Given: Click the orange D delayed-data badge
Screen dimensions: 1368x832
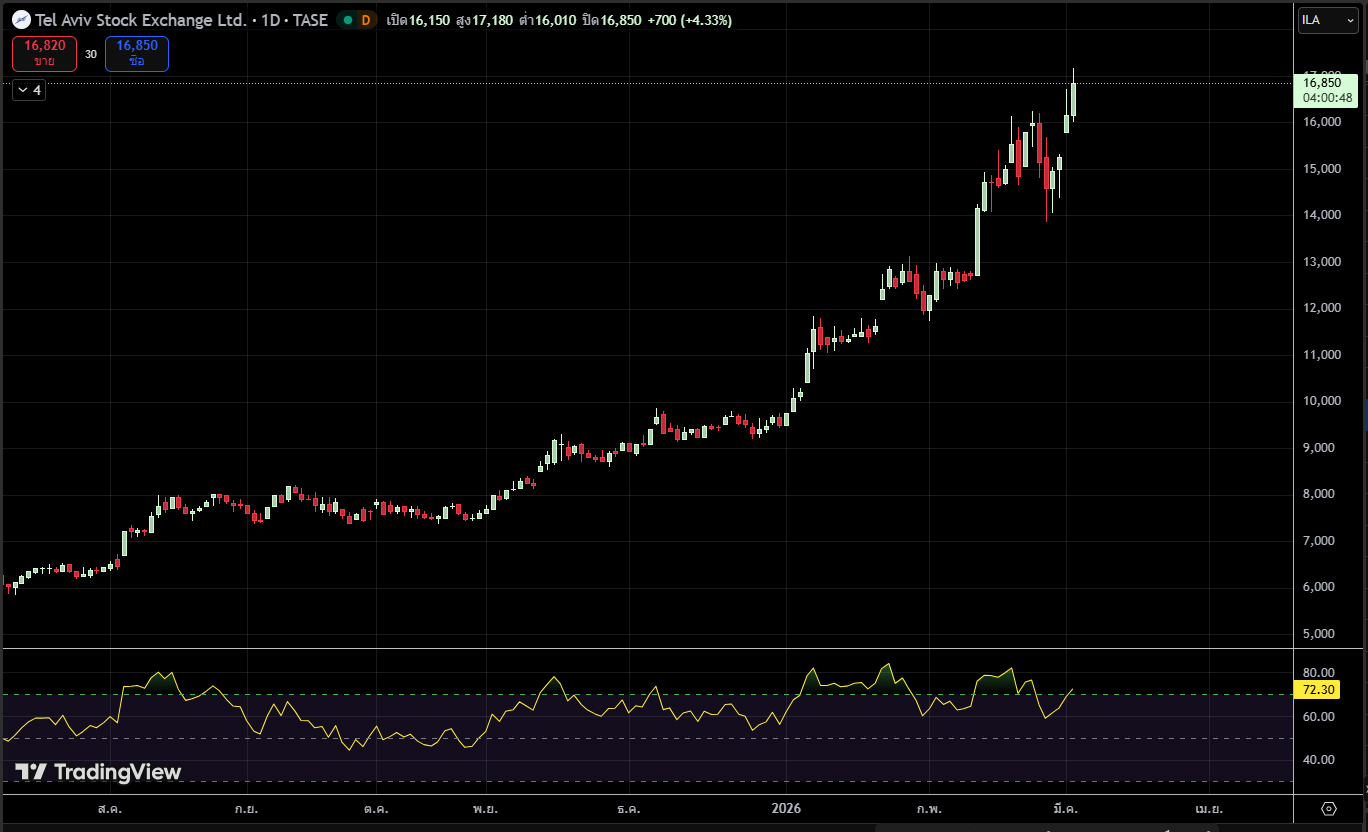Looking at the screenshot, I should [366, 20].
